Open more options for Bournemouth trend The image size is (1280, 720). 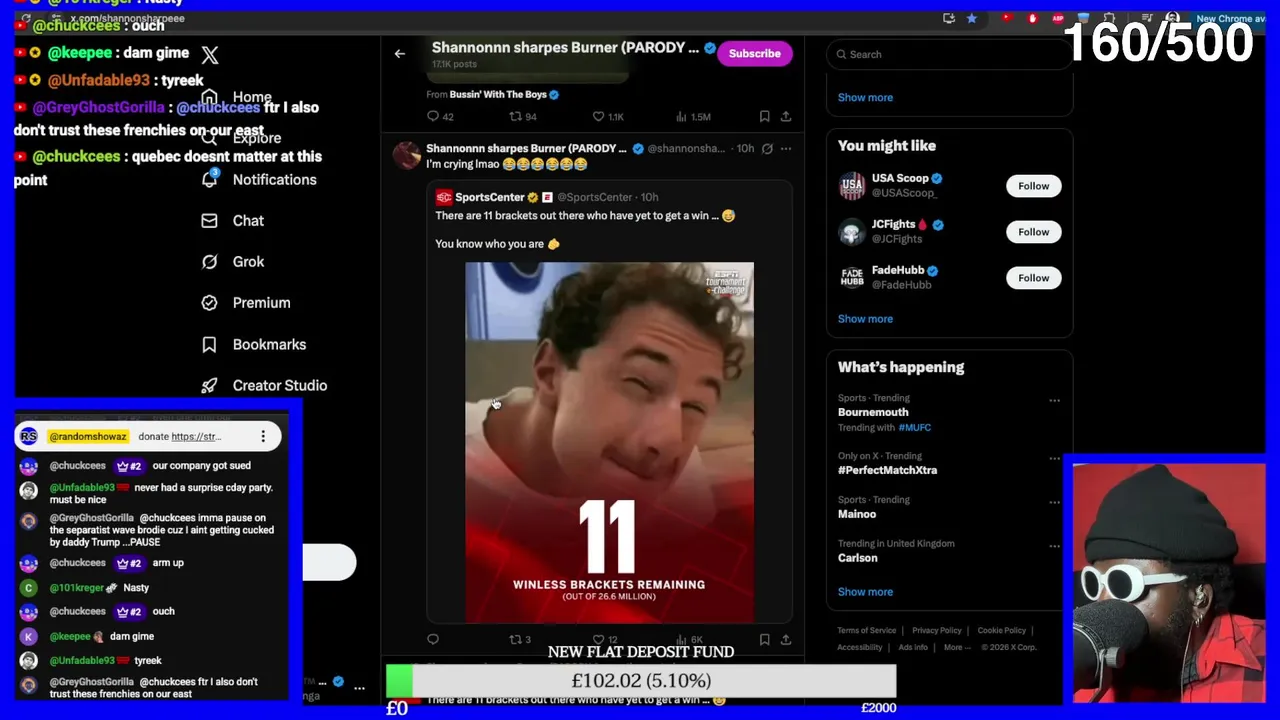pos(1054,400)
